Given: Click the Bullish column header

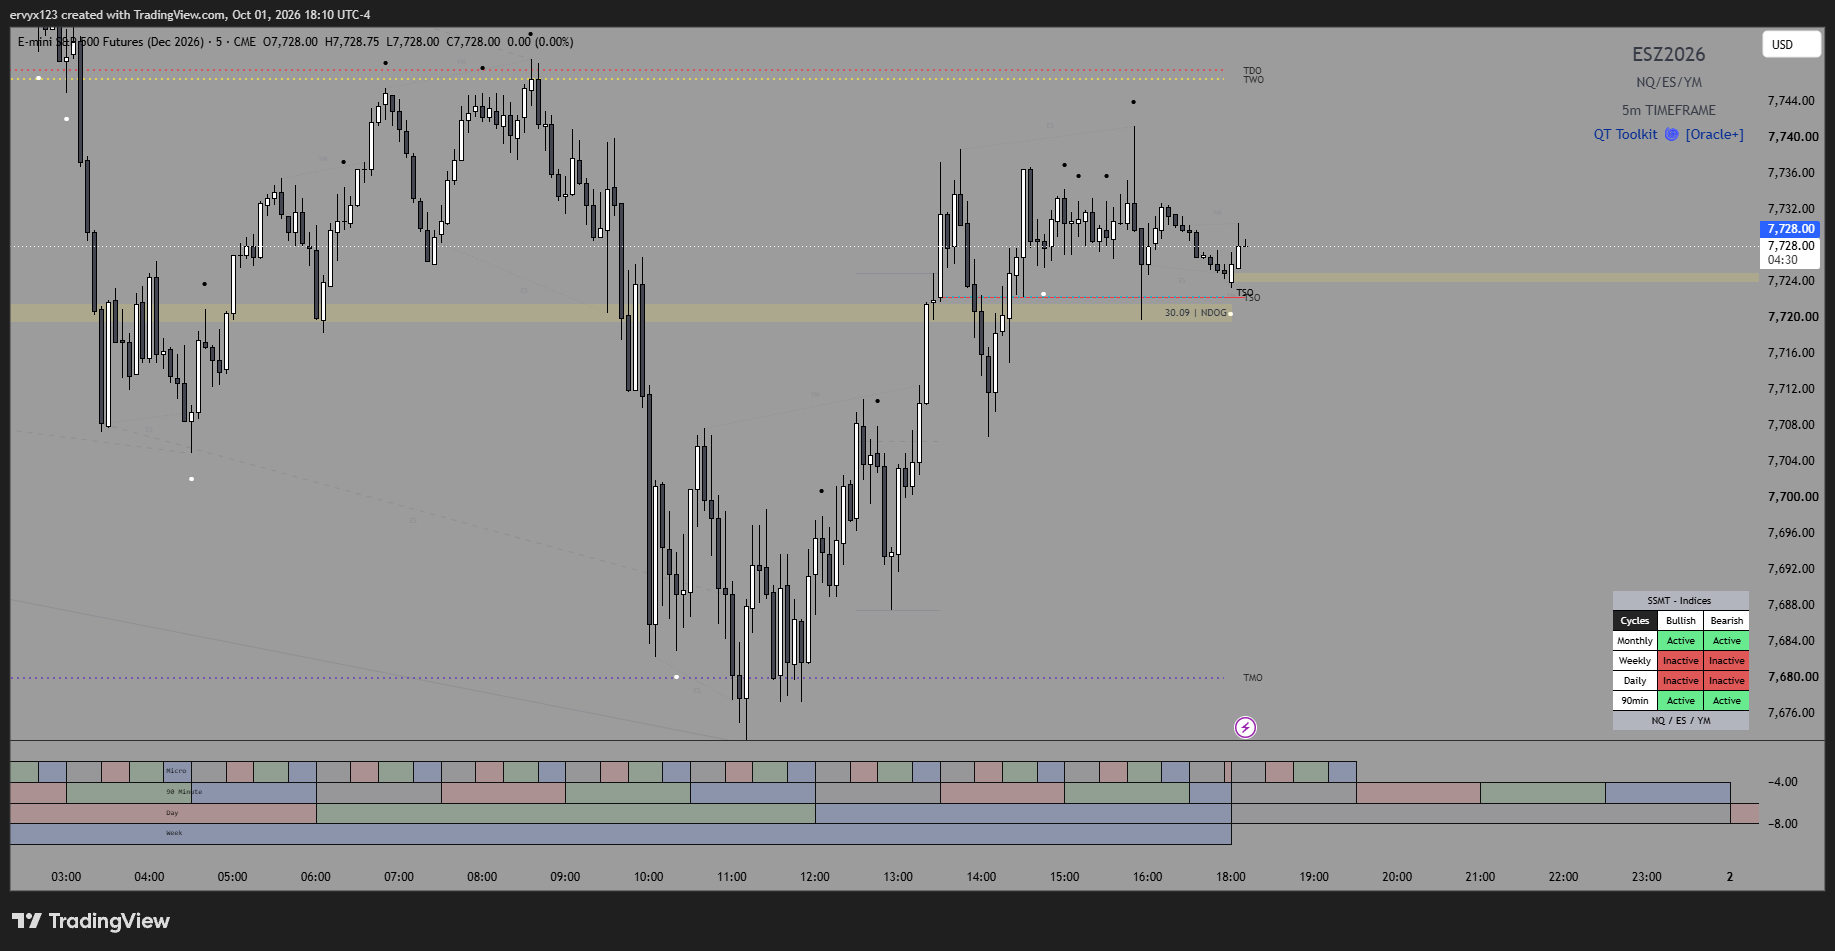Looking at the screenshot, I should 1681,621.
